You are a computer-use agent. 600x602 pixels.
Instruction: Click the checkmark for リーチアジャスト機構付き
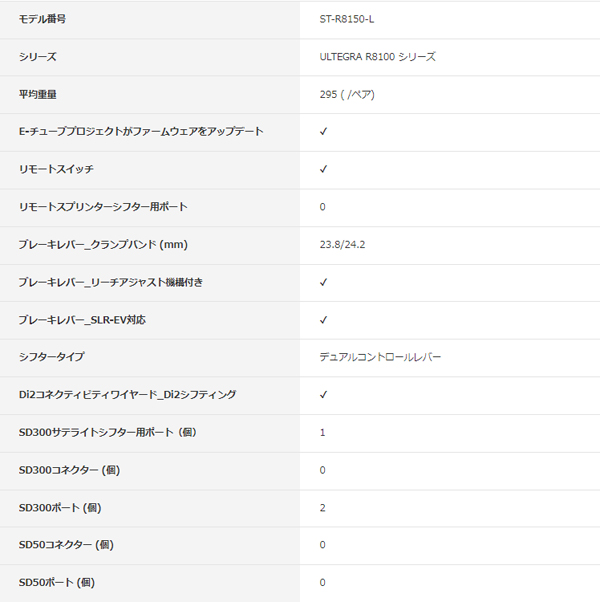tap(323, 282)
